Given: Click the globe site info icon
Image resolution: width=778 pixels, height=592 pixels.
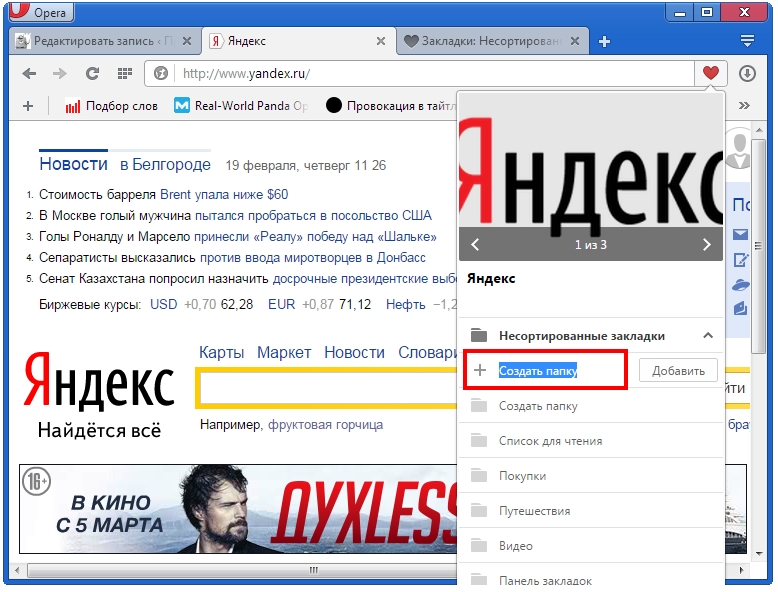Looking at the screenshot, I should 161,74.
